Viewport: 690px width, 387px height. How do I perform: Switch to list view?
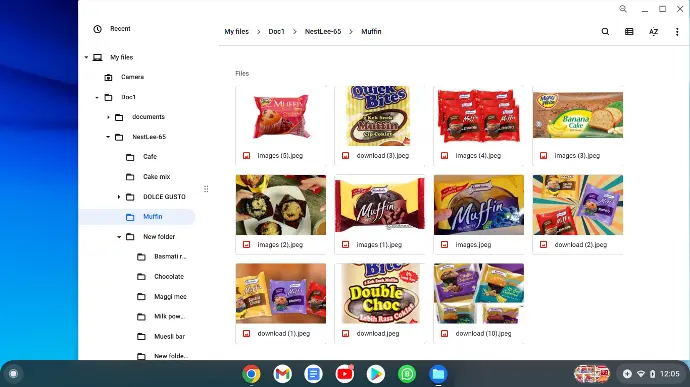pyautogui.click(x=629, y=32)
